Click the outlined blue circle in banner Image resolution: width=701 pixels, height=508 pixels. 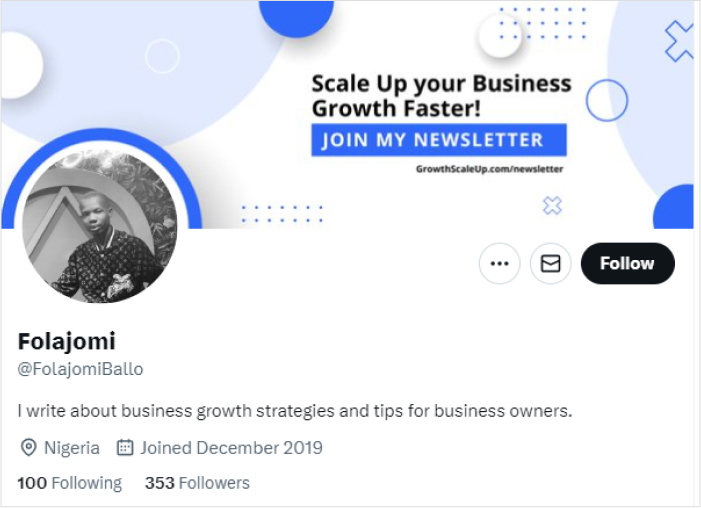tap(607, 100)
